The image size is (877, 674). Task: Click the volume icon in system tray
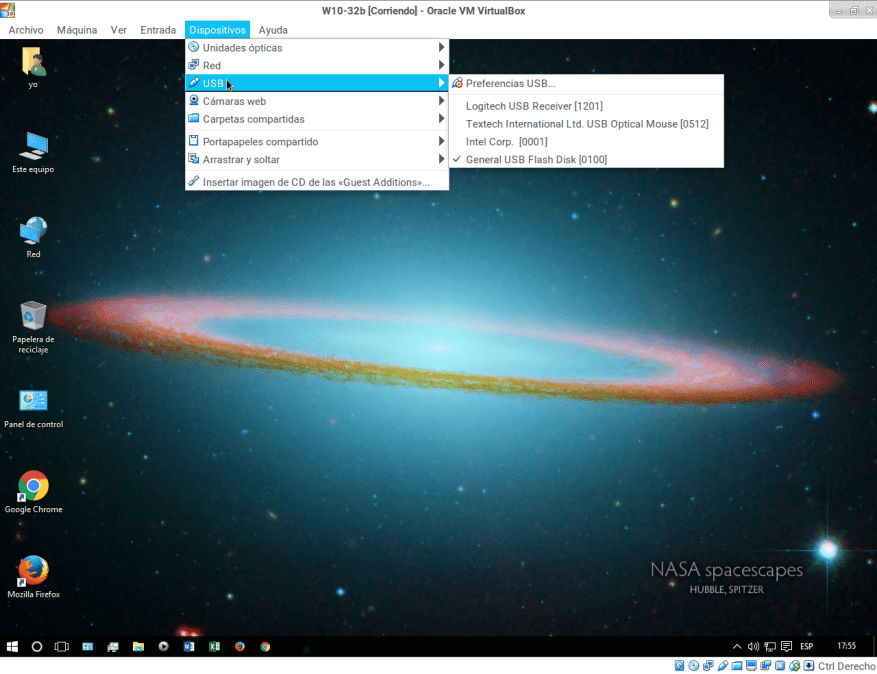click(x=753, y=647)
